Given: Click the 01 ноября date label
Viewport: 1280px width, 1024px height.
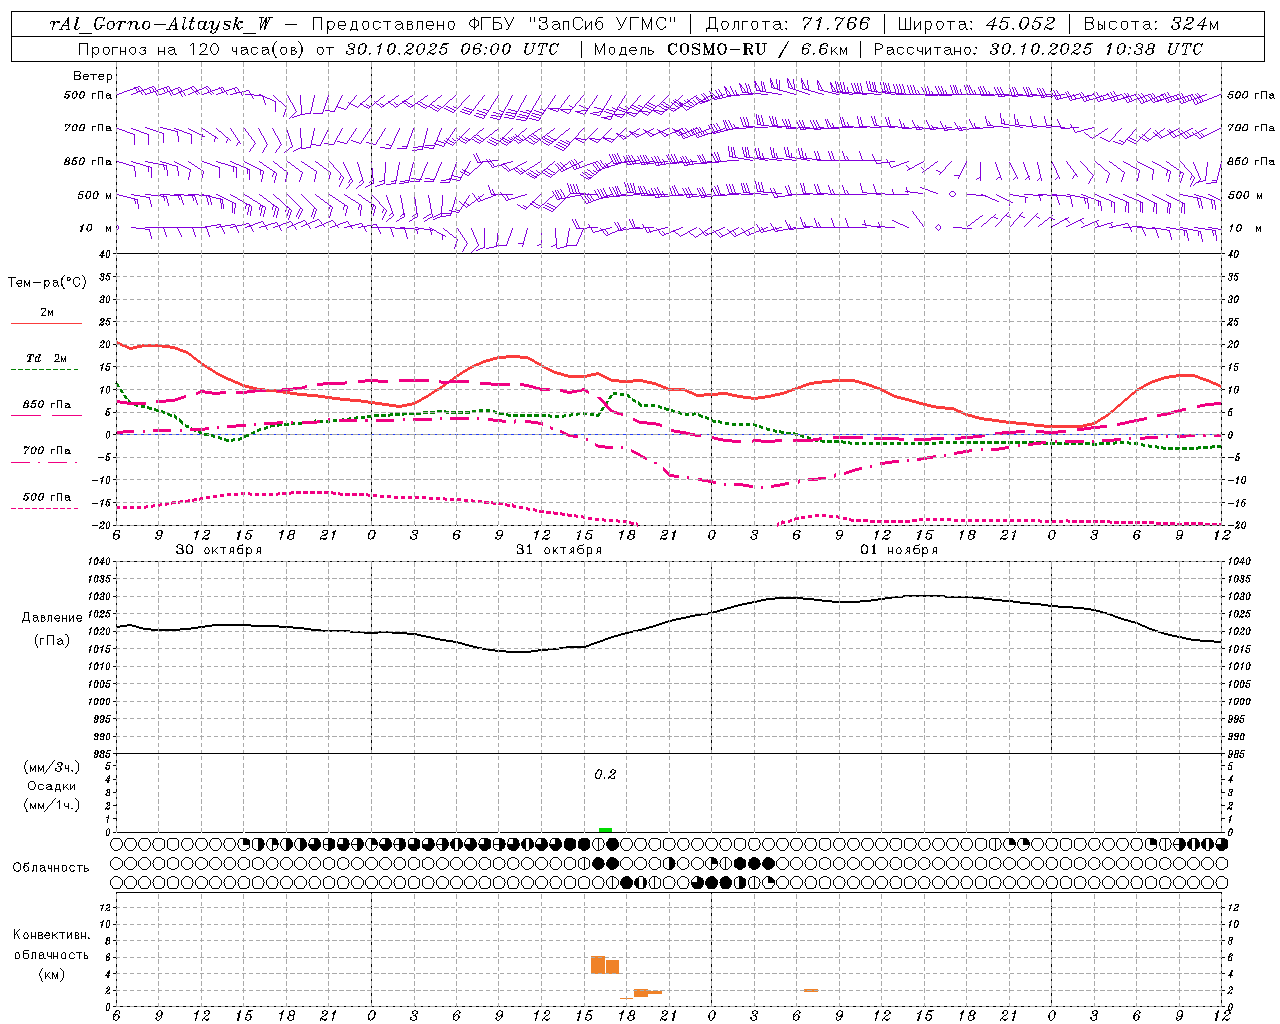Looking at the screenshot, I should click(x=899, y=550).
